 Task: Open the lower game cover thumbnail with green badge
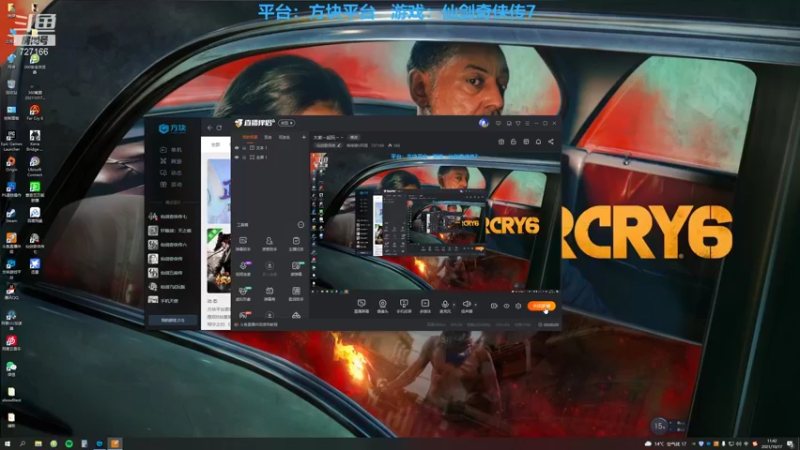tap(219, 260)
